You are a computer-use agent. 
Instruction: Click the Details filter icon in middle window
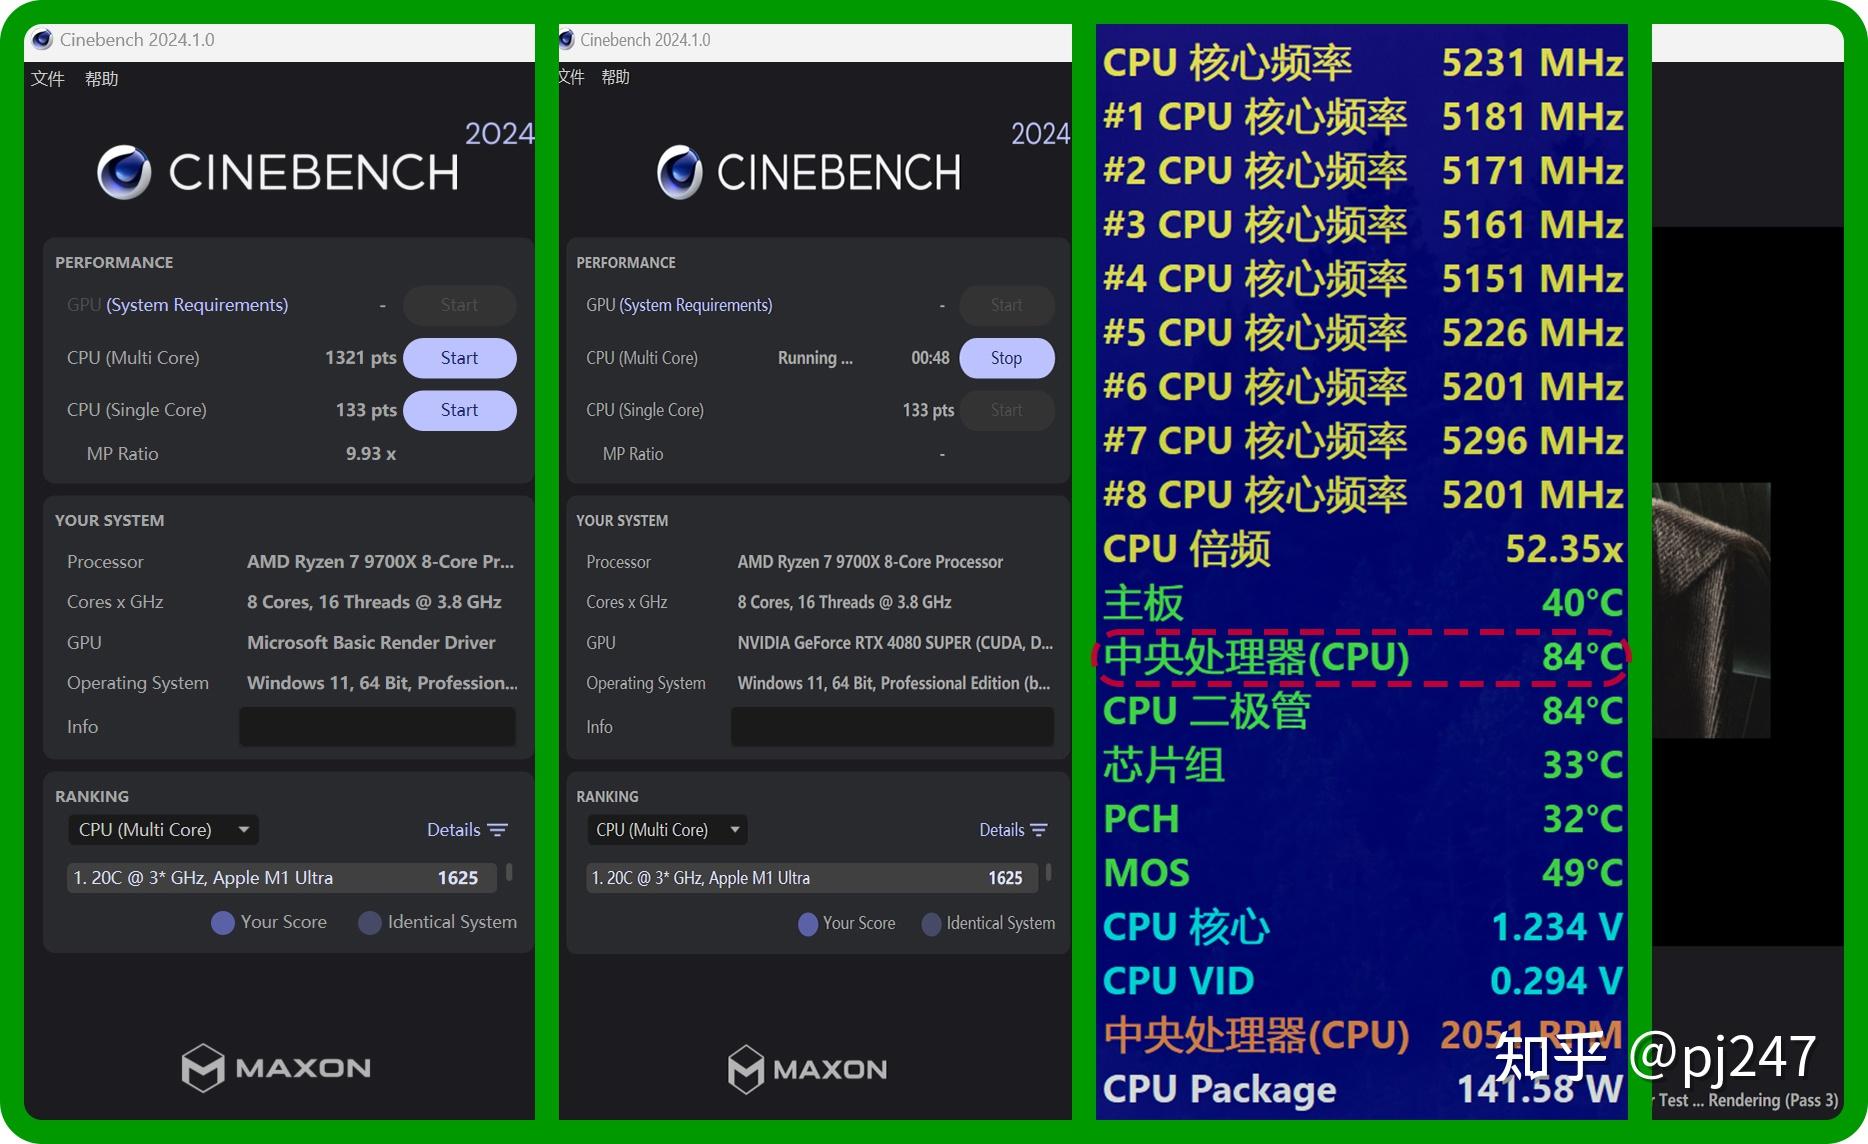click(x=1038, y=830)
